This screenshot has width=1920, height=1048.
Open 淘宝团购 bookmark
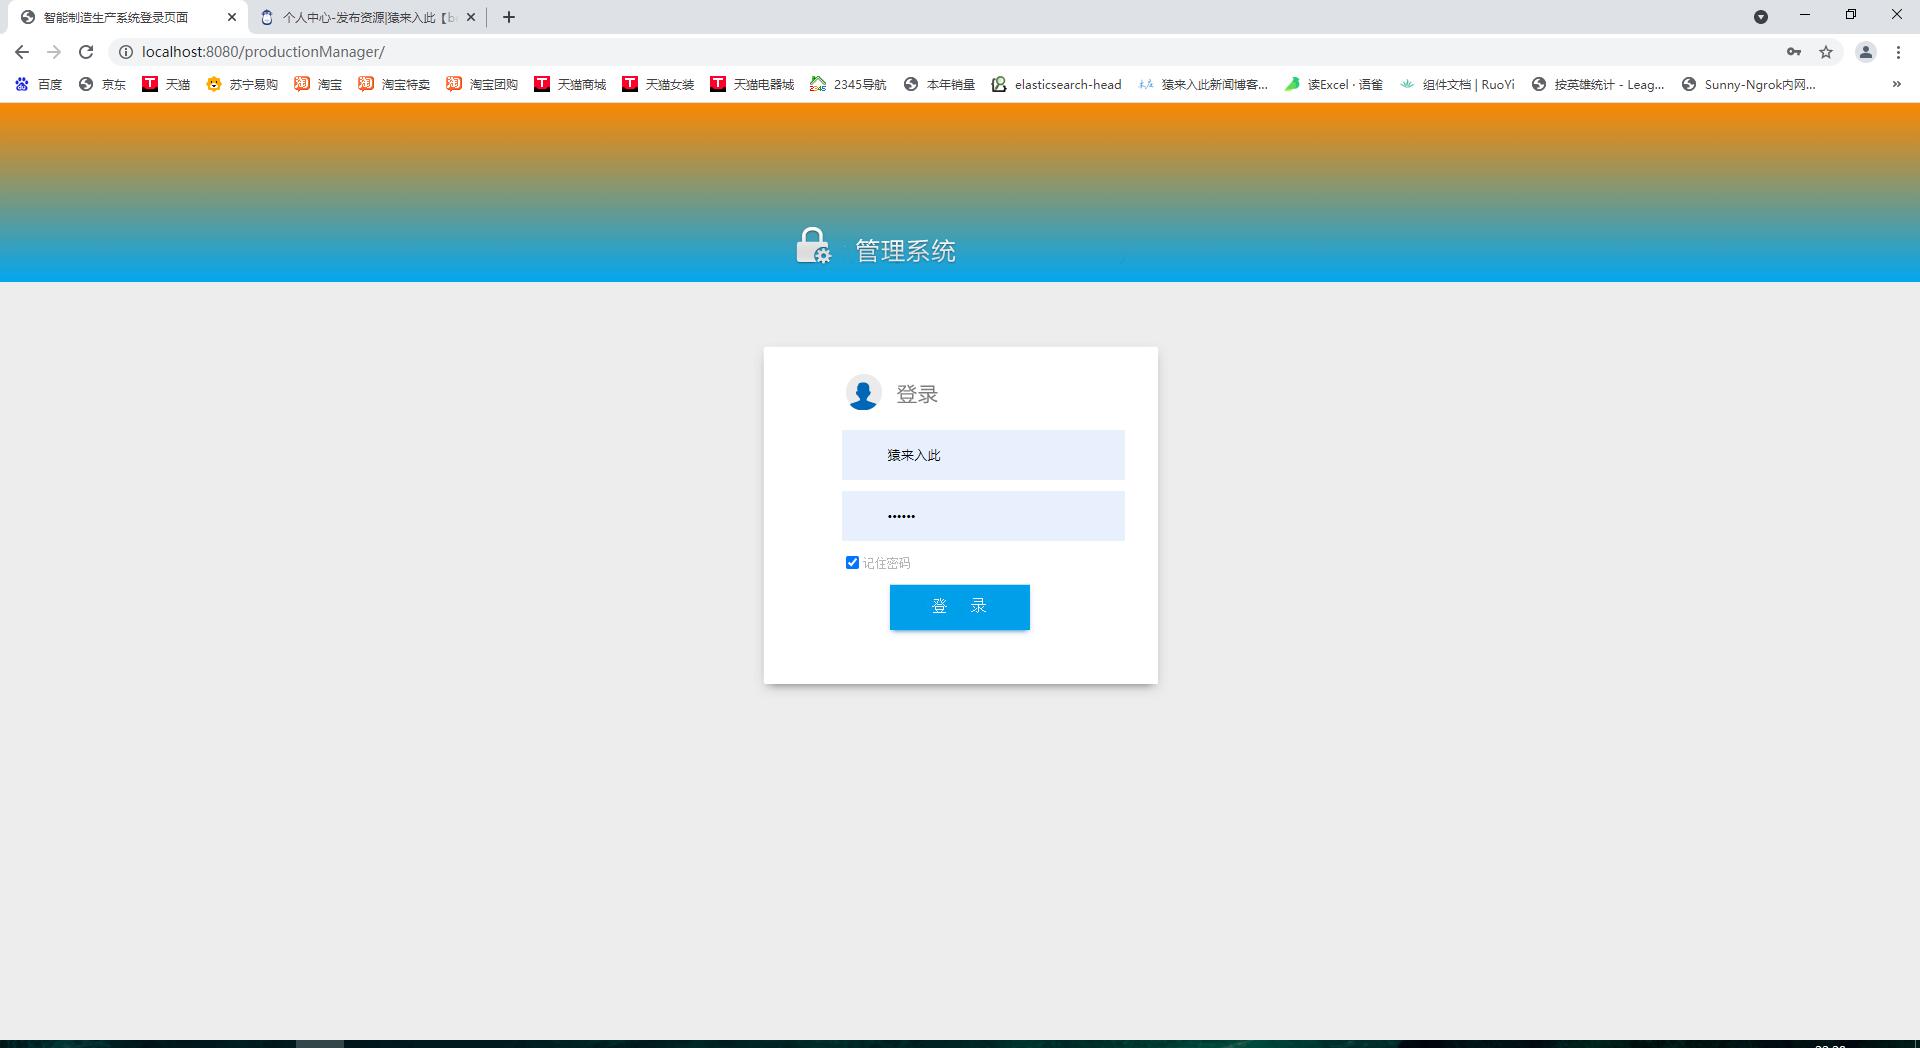tap(482, 84)
